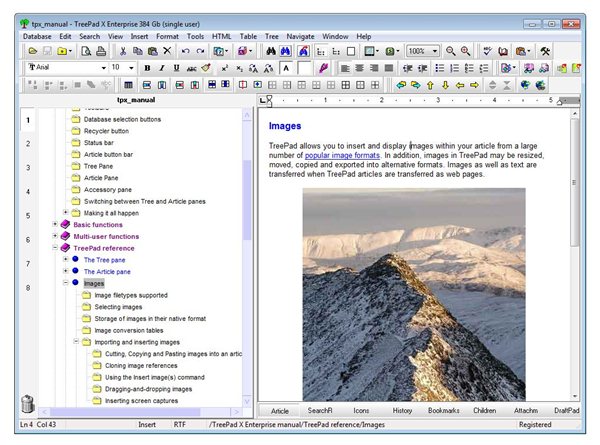Click the tree pane horizontal scrollbar thumb
Viewport: 600px width, 445px height.
coord(125,412)
